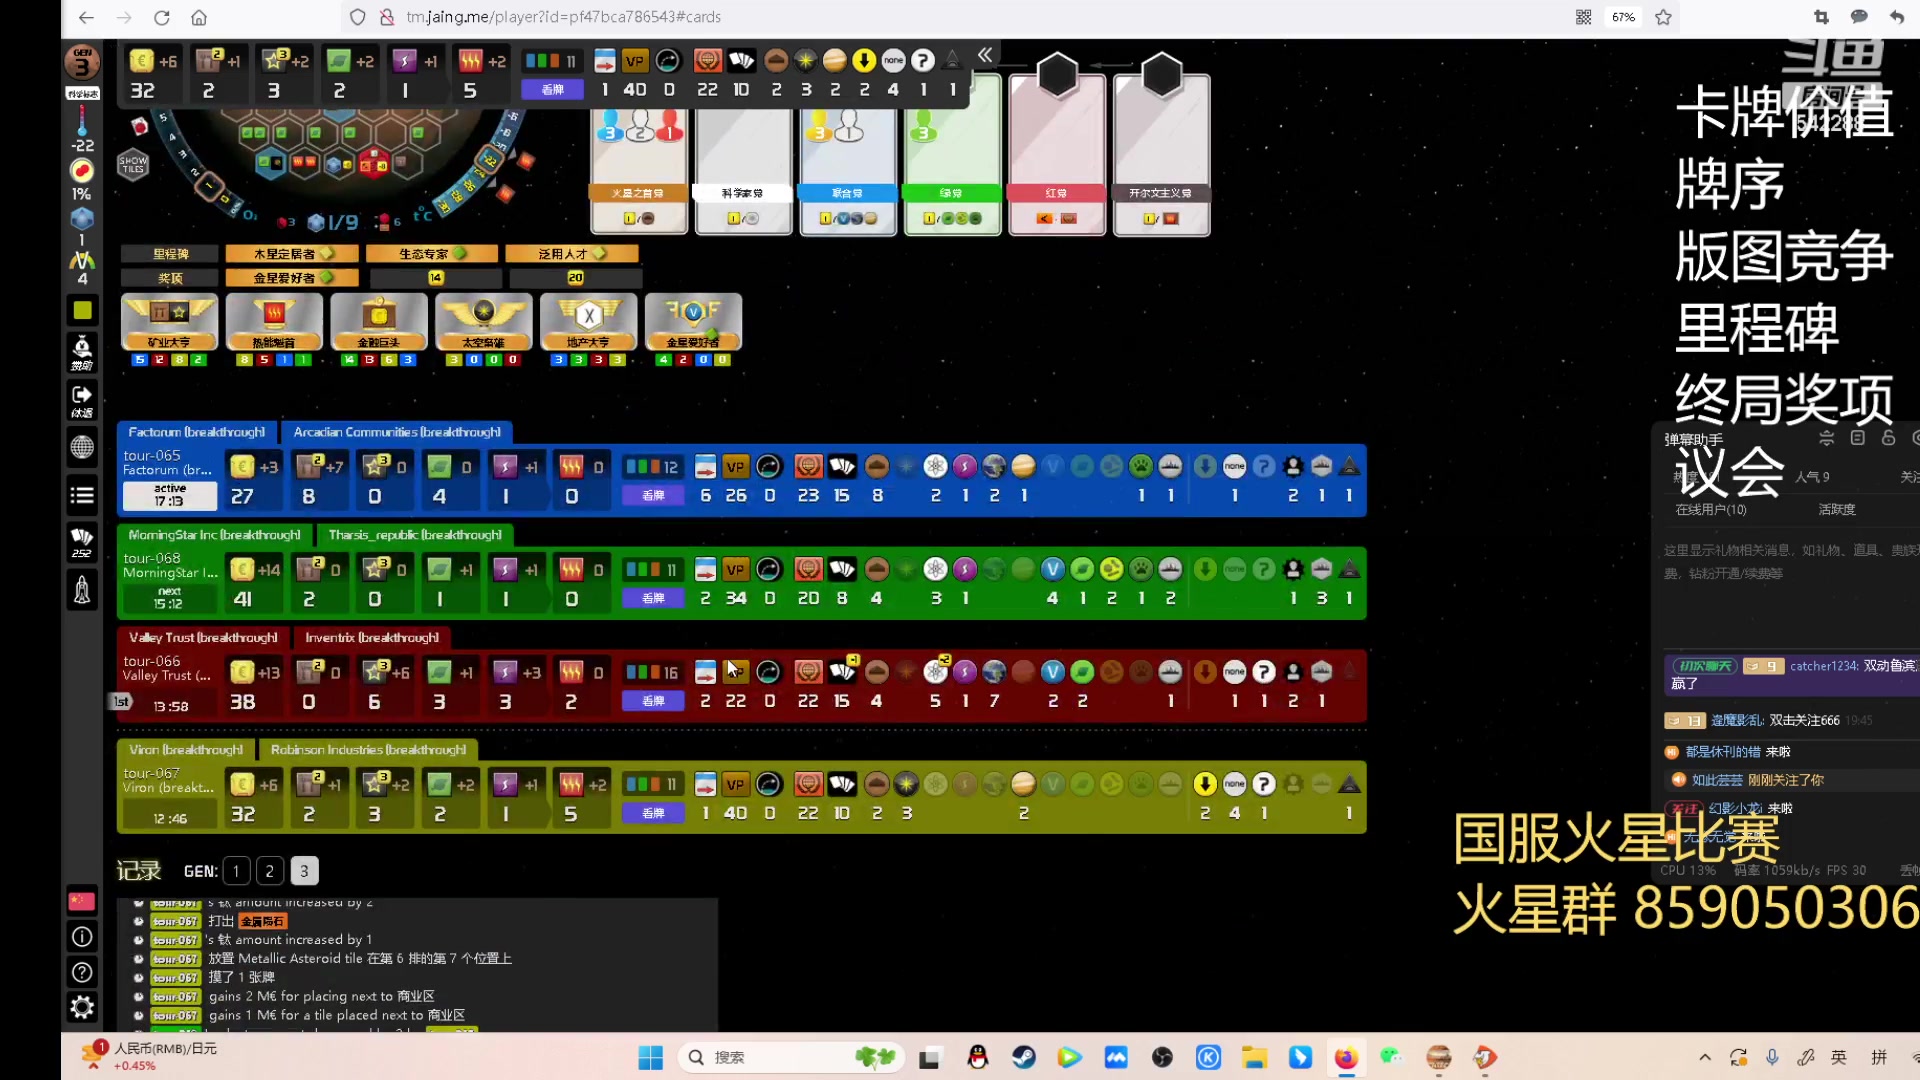Click 看牌 button in the red Valley Trust row
The height and width of the screenshot is (1080, 1920).
coord(653,701)
